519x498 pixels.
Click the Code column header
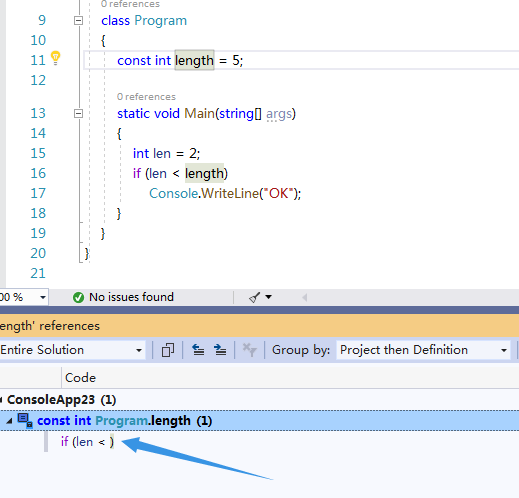[x=80, y=378]
